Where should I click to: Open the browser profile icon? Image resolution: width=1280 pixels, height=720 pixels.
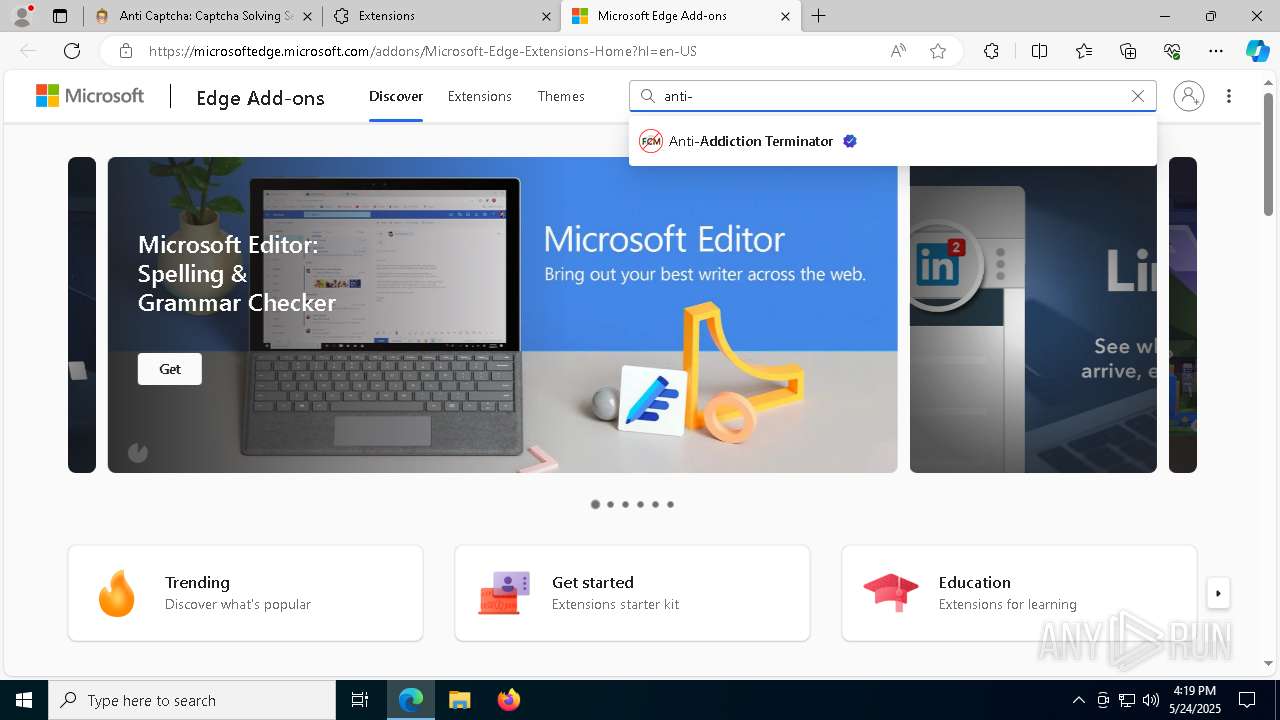click(21, 16)
